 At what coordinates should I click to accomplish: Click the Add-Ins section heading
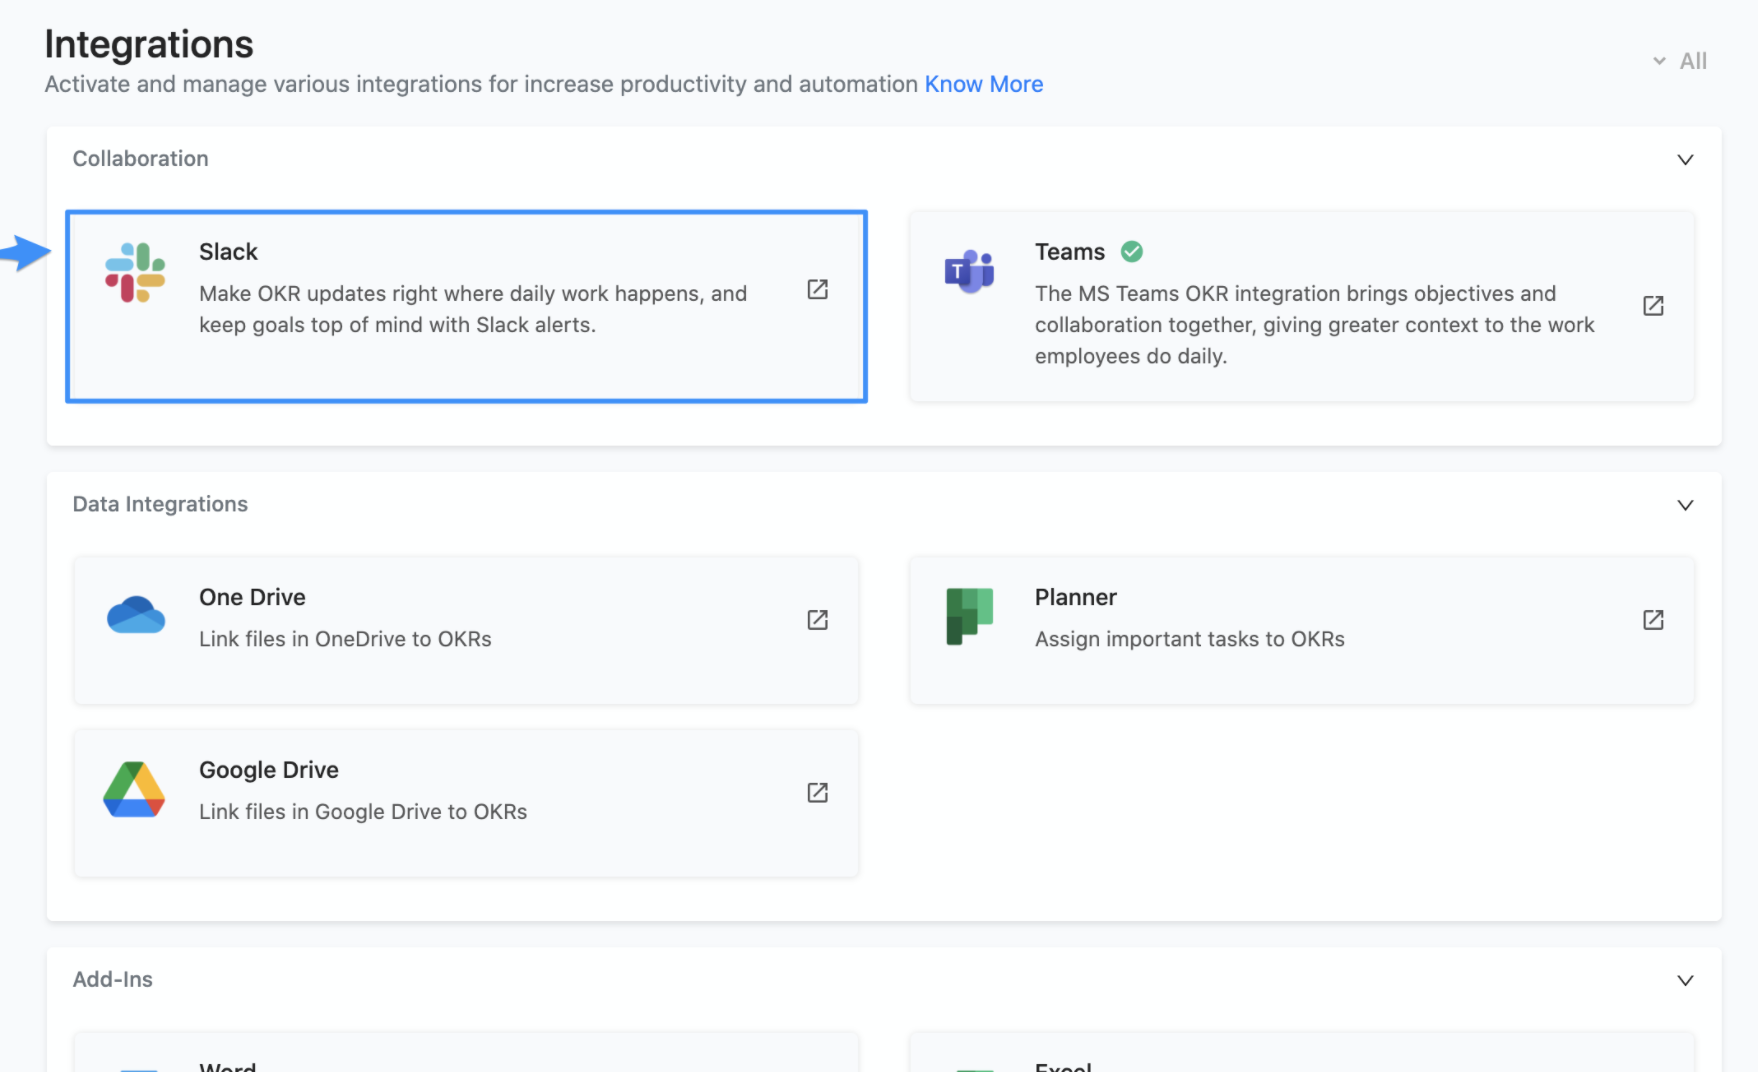112,979
